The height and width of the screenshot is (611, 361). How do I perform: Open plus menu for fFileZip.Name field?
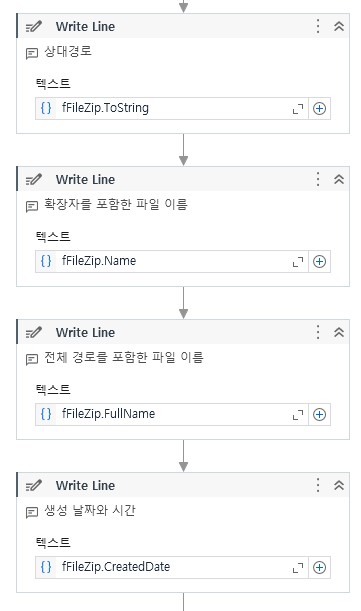(319, 261)
